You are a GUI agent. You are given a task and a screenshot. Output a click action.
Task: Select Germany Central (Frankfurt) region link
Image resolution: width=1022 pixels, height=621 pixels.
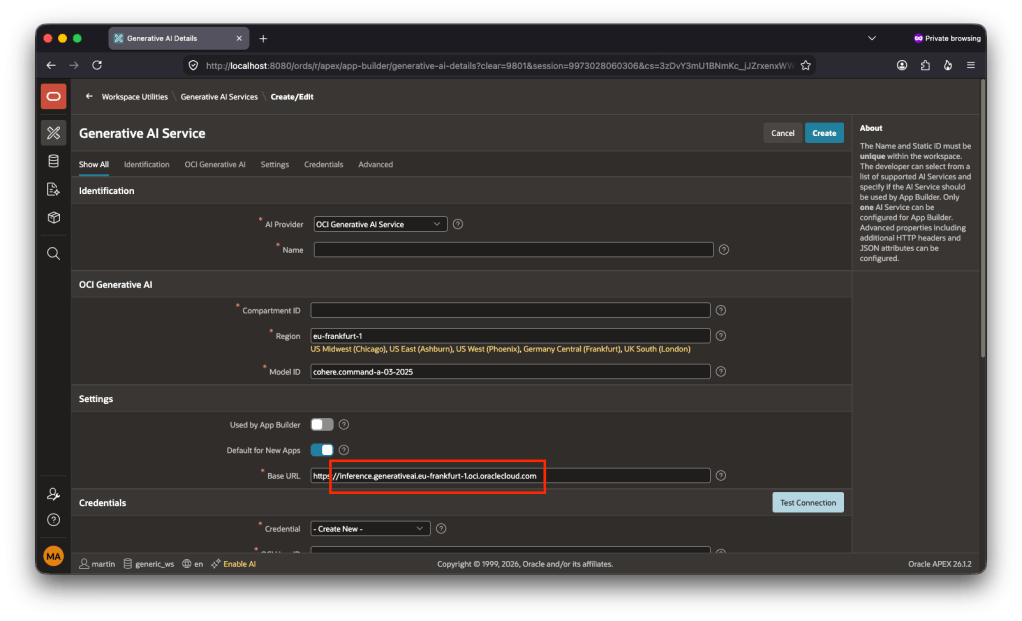572,349
